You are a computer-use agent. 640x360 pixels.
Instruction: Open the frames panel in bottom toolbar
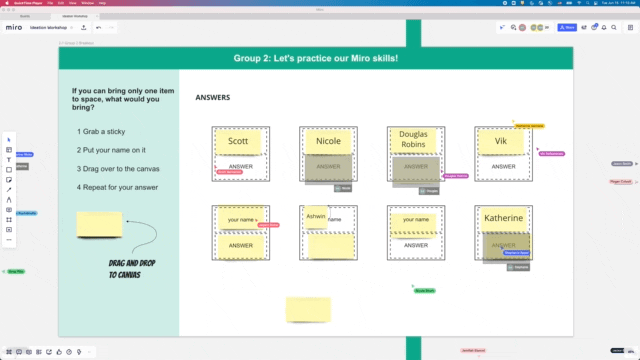9,352
